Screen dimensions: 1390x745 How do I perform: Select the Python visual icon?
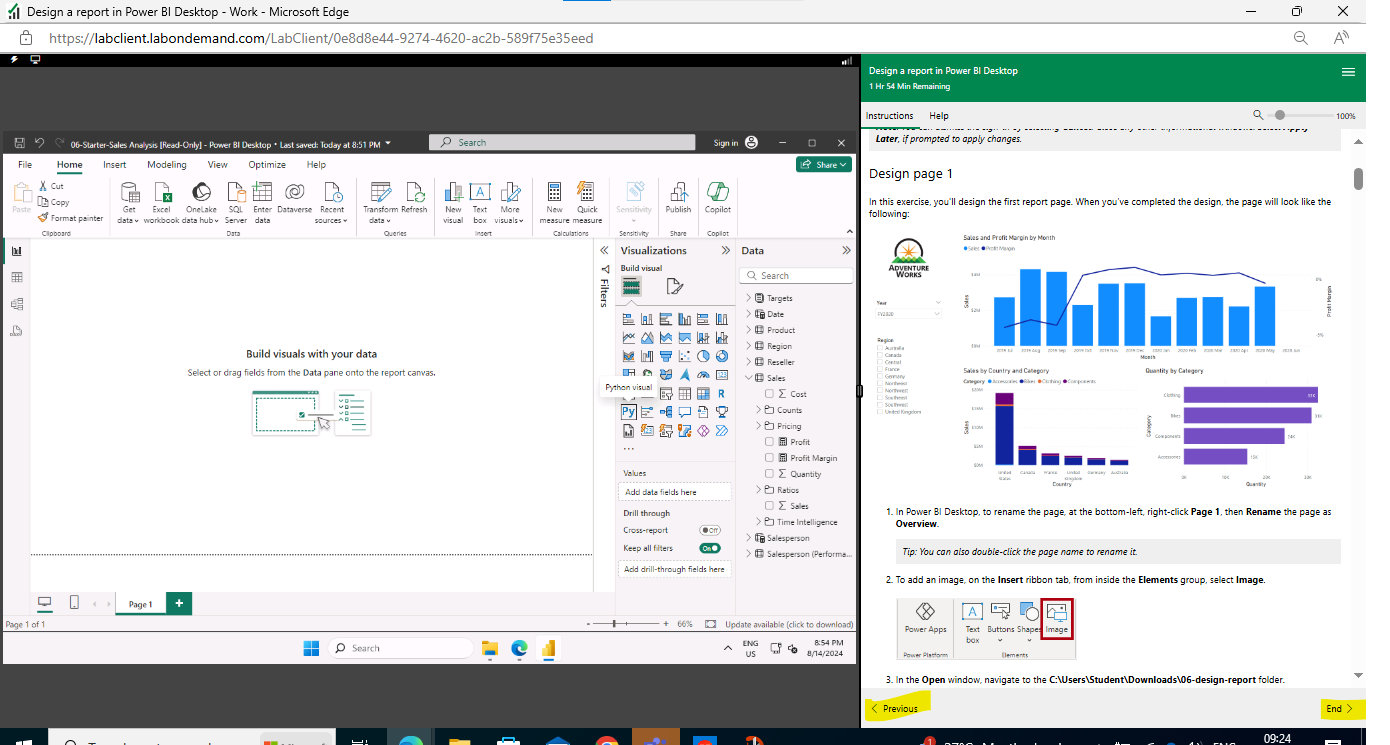coord(628,411)
